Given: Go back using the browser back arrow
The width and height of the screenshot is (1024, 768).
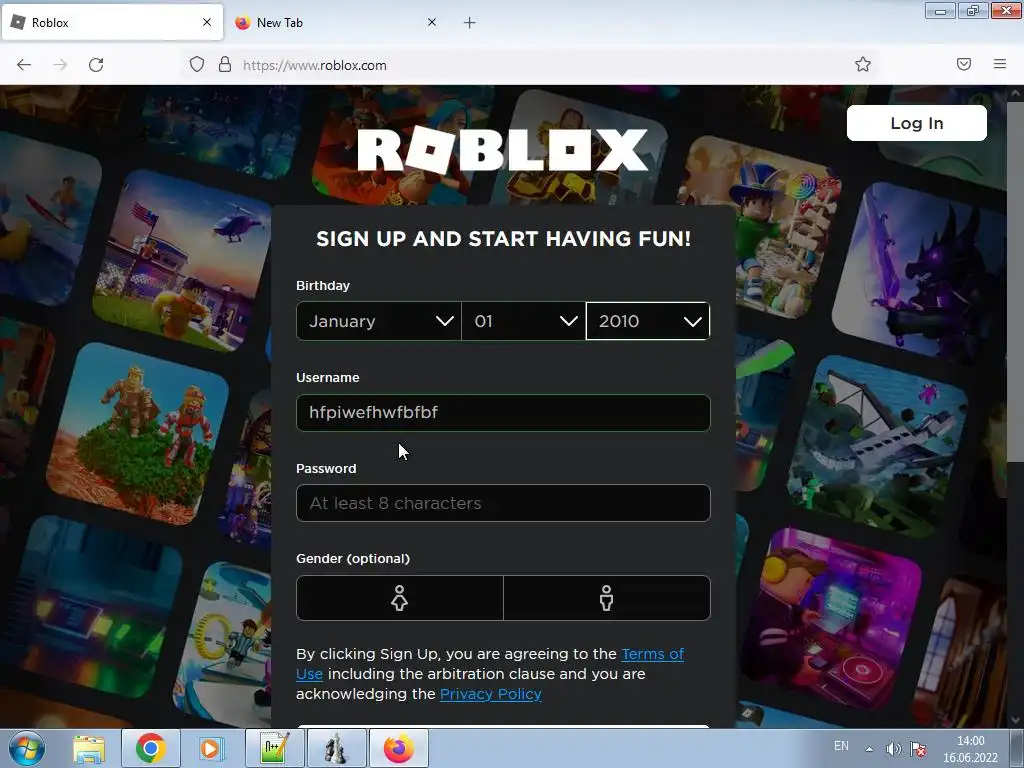Looking at the screenshot, I should pyautogui.click(x=24, y=65).
